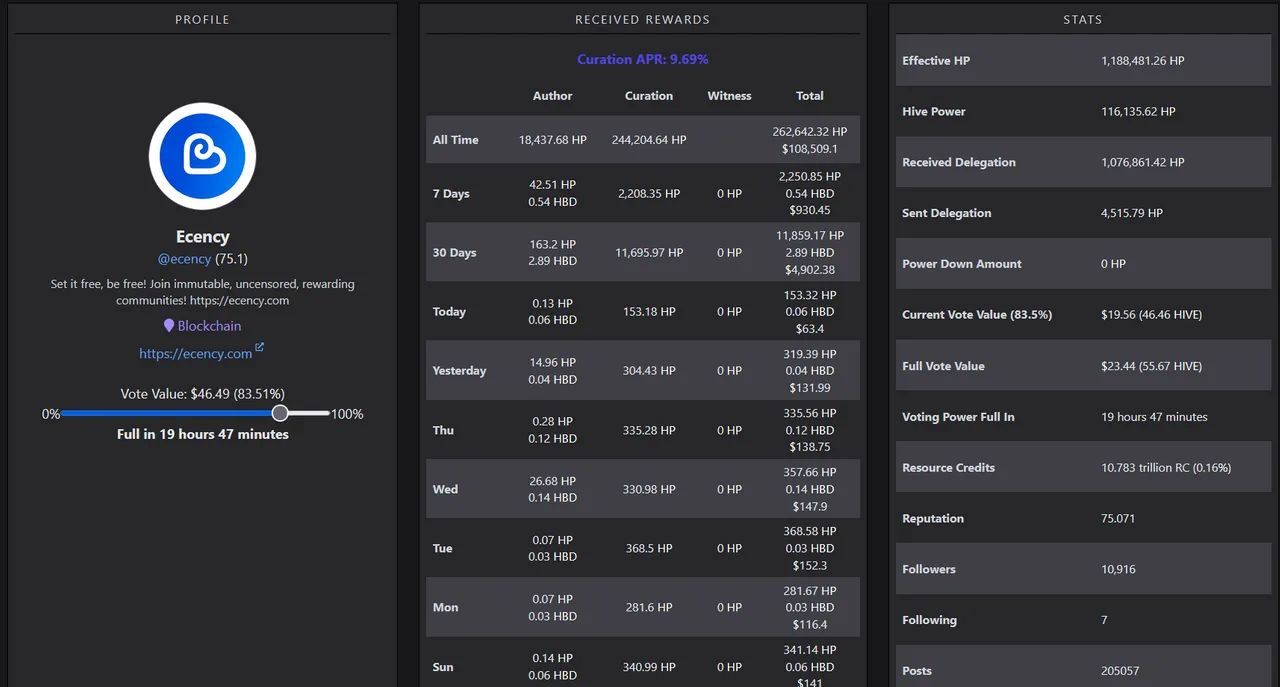
Task: Click the Following stat label
Action: coord(929,620)
